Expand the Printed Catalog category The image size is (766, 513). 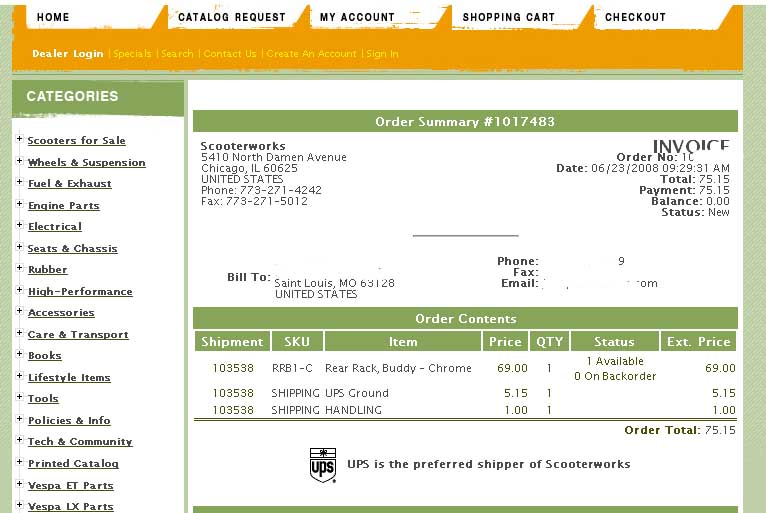19,462
